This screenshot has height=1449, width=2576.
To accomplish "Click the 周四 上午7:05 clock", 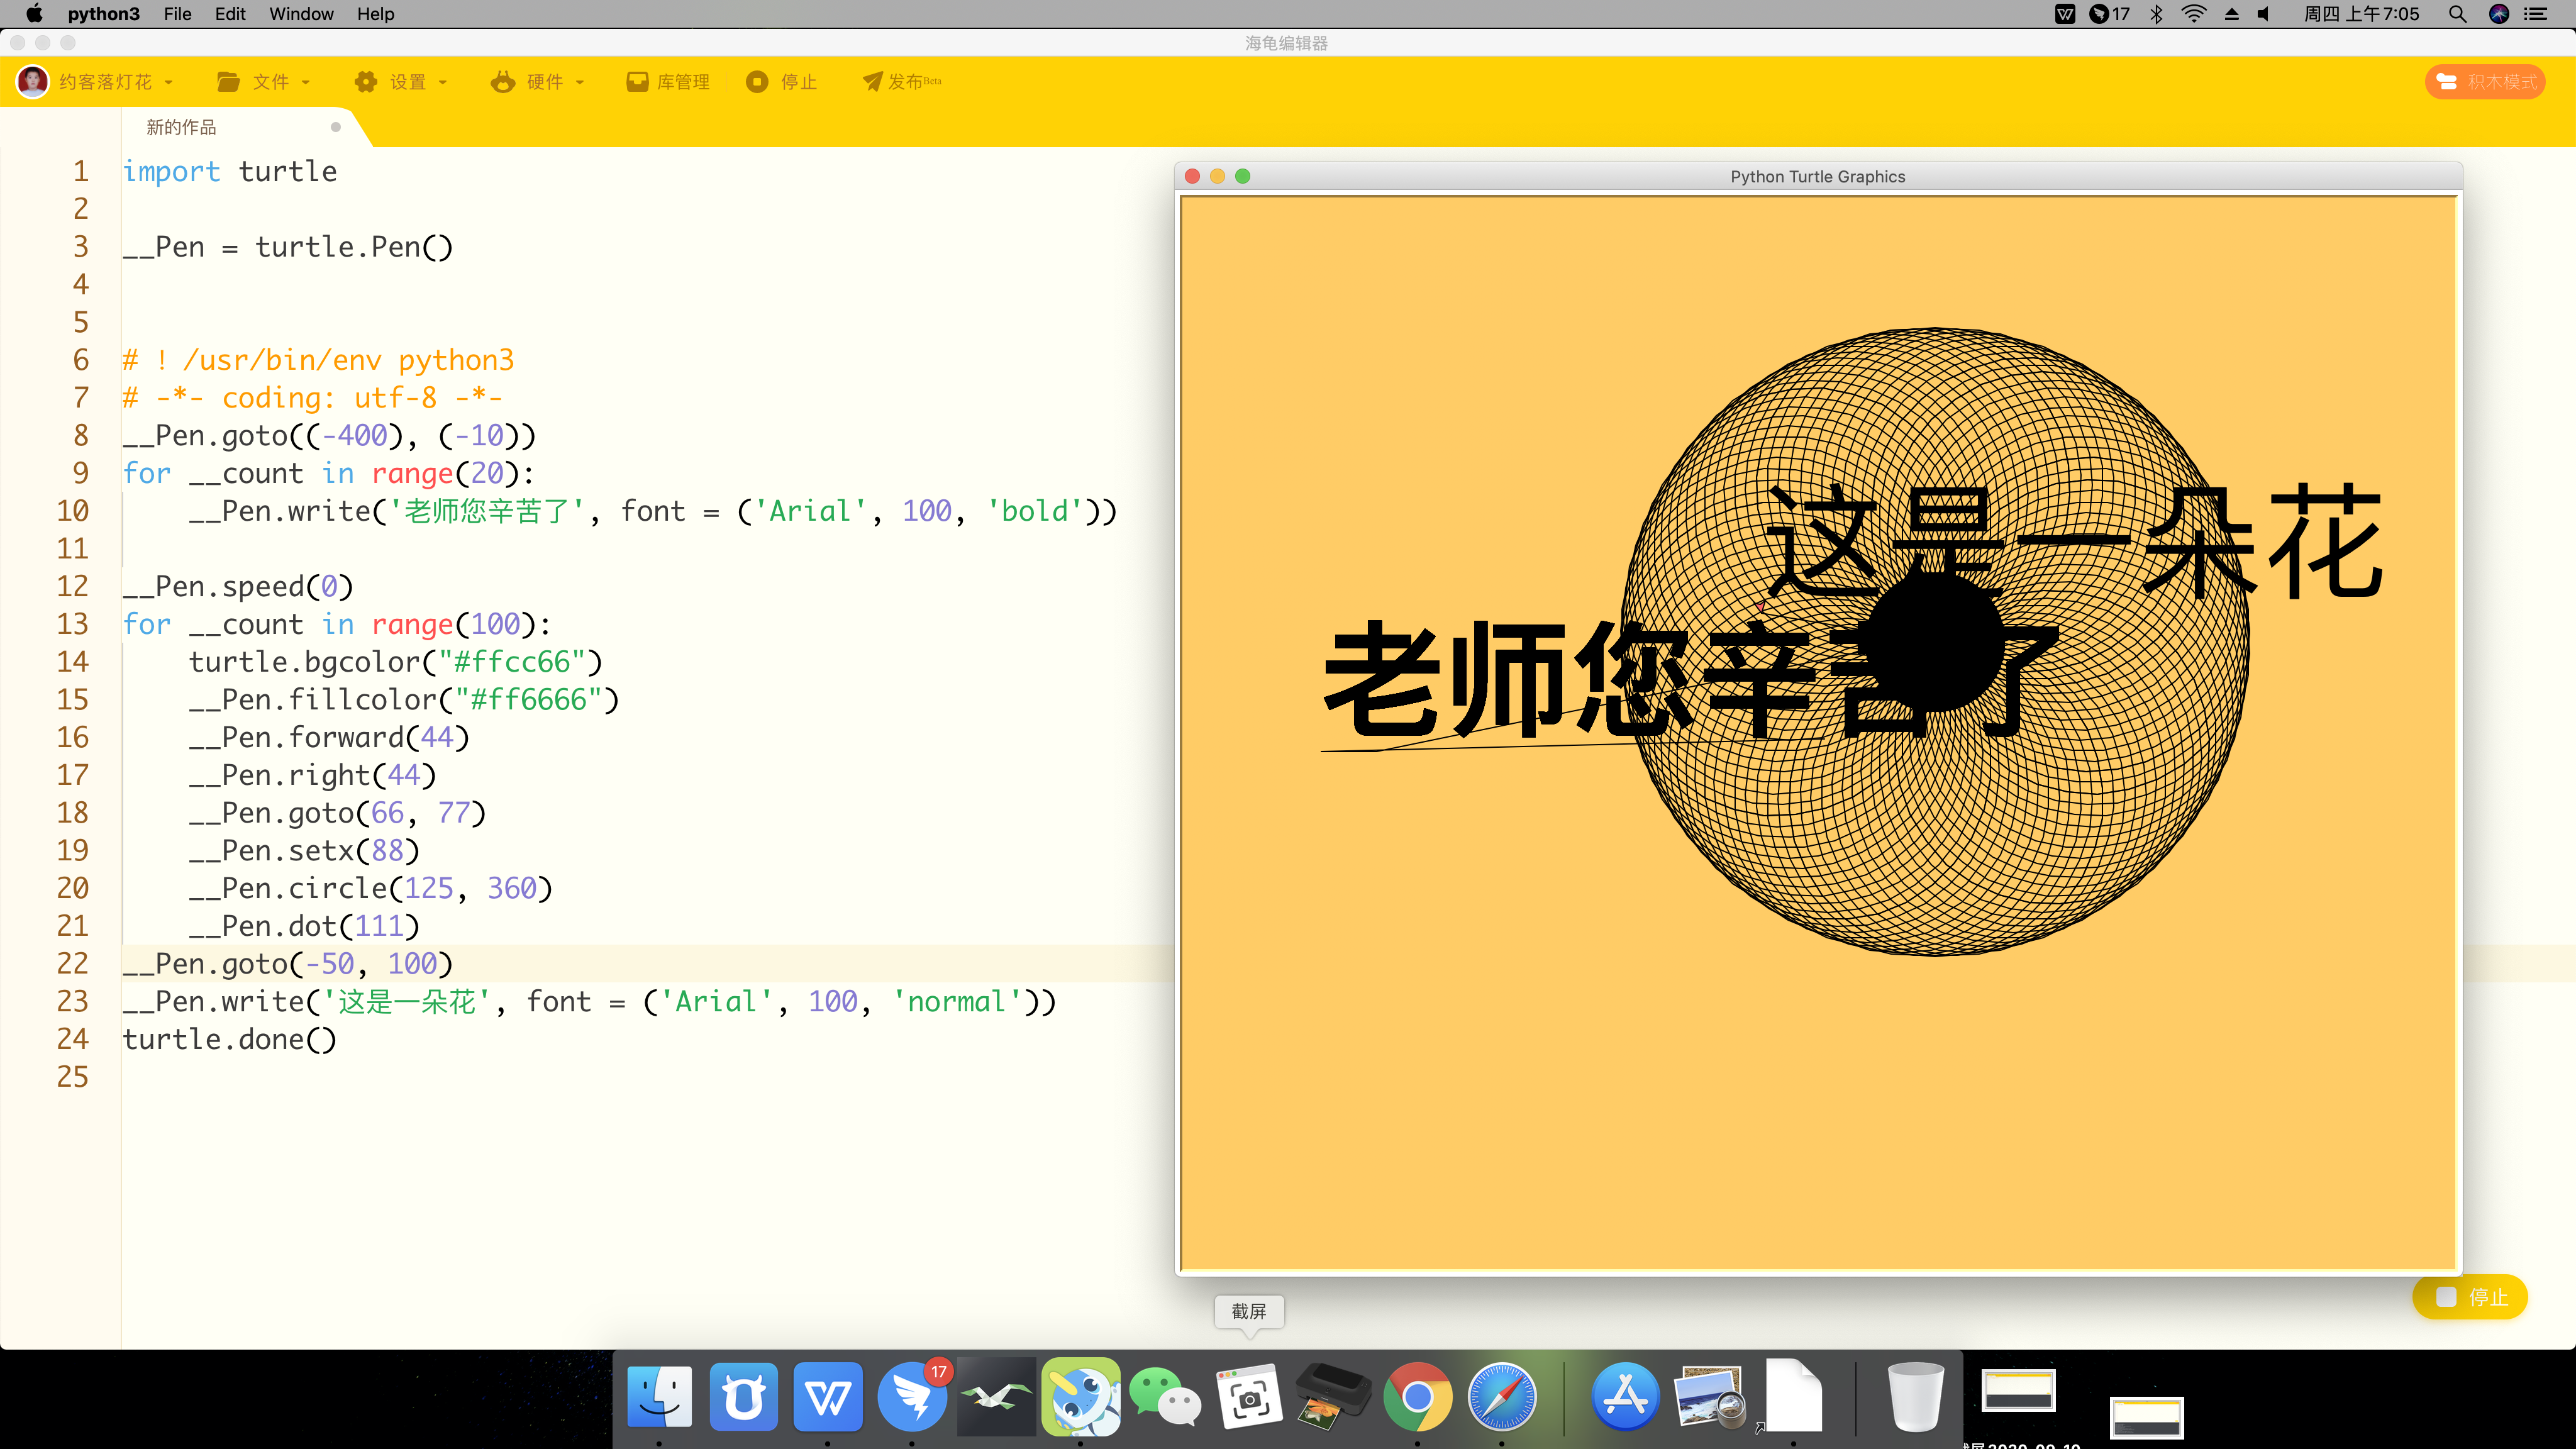I will pos(2361,14).
